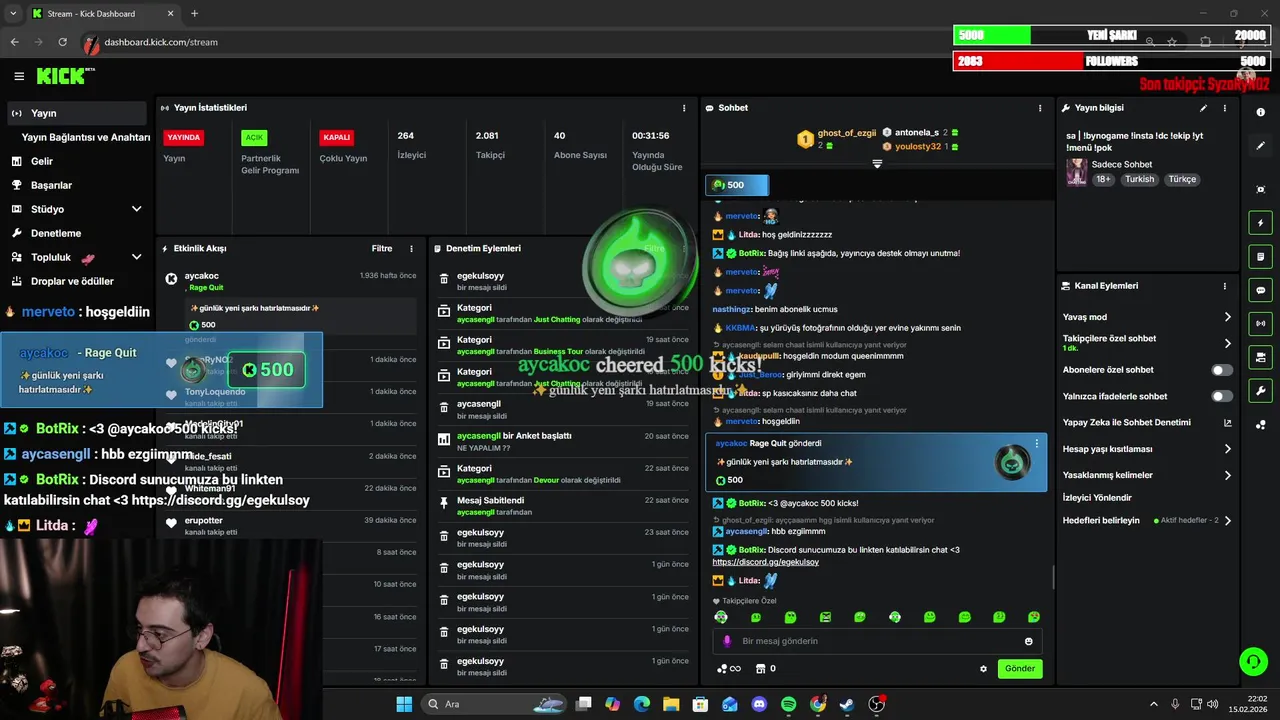
Task: Open the pinned aycakoc Rage Quit message menu
Action: (1037, 443)
